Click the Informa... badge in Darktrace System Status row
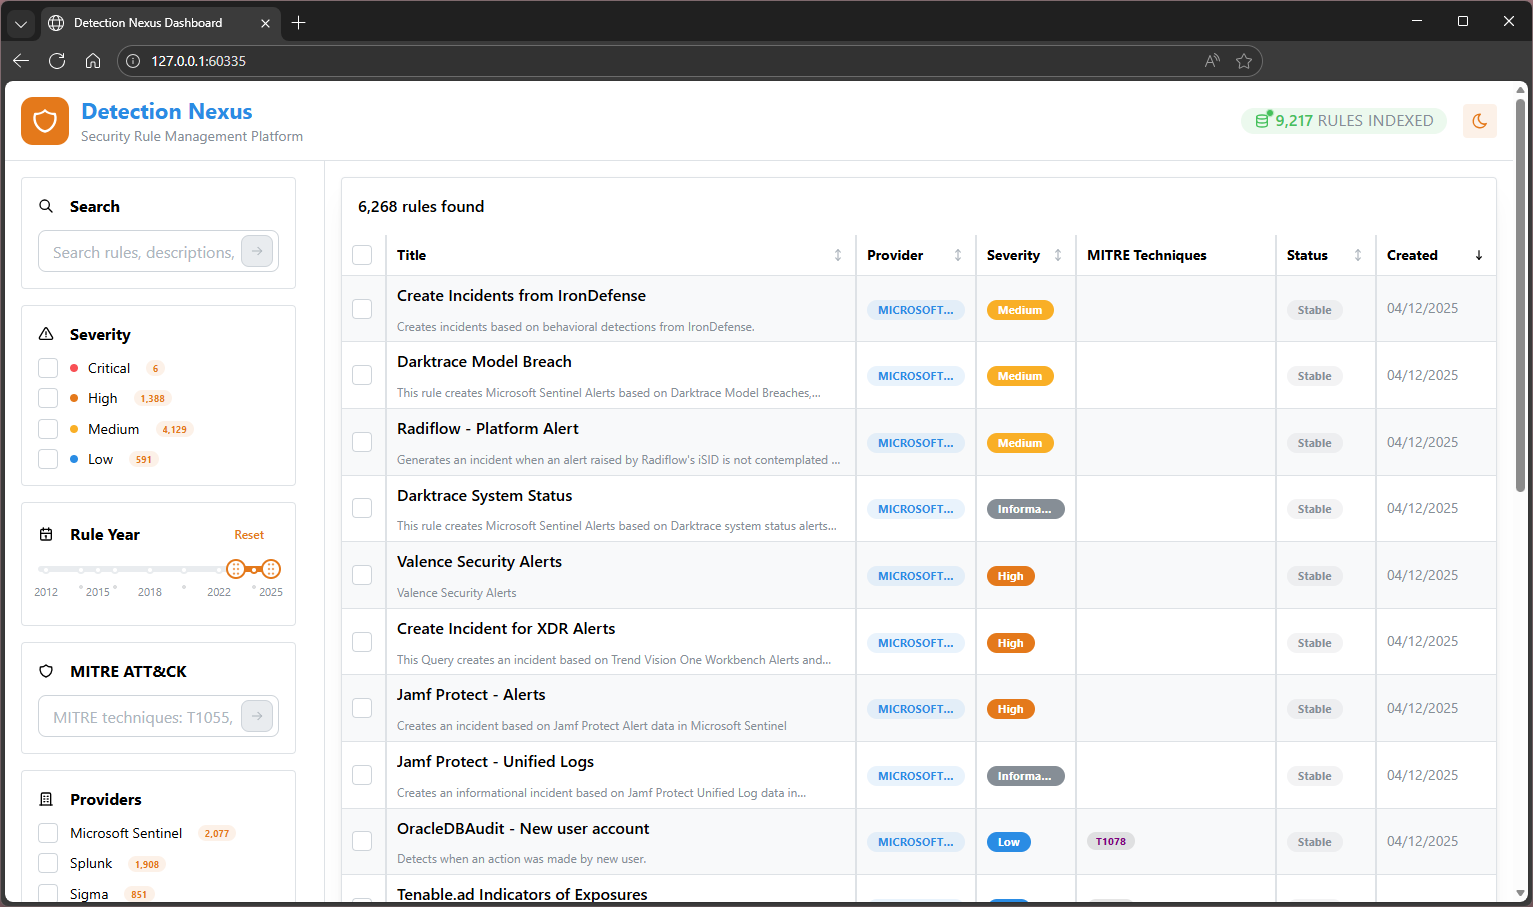 (x=1025, y=509)
